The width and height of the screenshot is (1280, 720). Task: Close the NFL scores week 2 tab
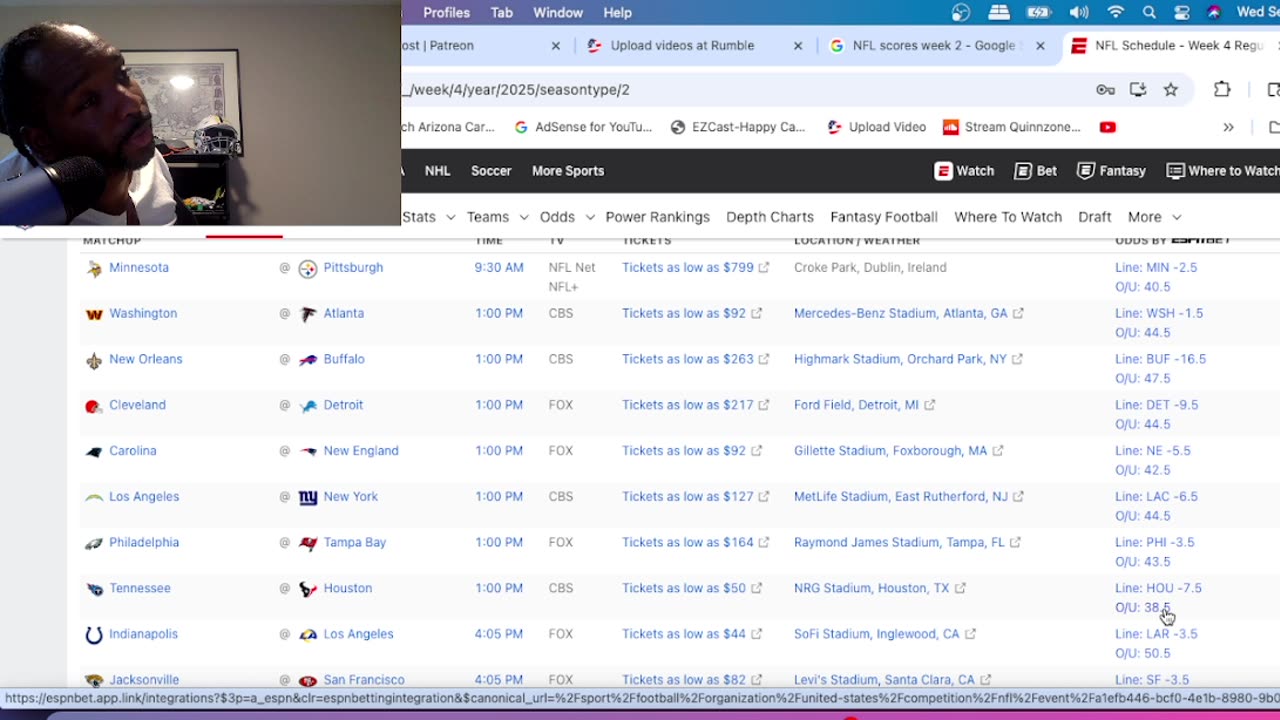pyautogui.click(x=1040, y=46)
